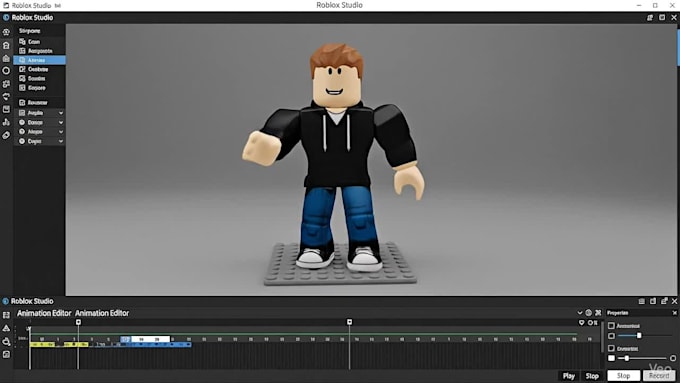Click the playhead marker near timeline start
The height and width of the screenshot is (383, 680).
(78, 322)
